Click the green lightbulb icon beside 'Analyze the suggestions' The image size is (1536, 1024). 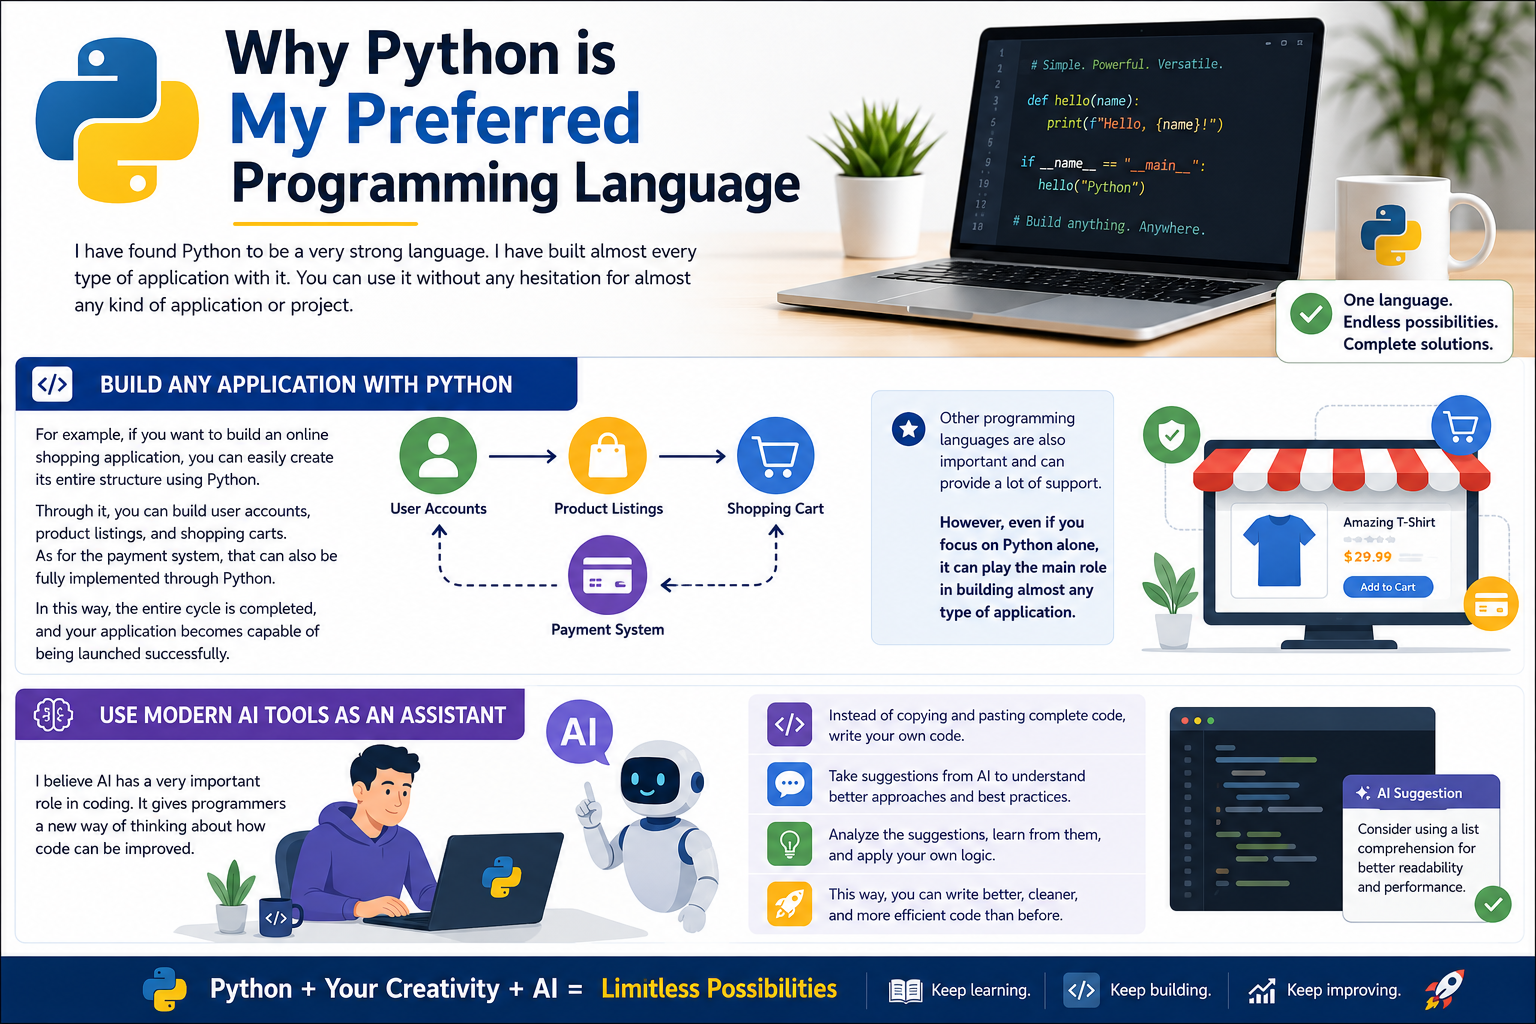[789, 844]
